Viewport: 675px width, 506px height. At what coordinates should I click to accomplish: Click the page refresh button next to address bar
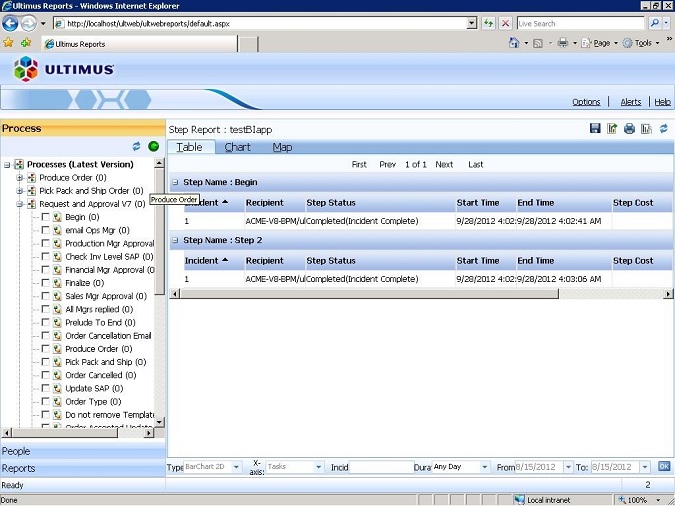488,23
